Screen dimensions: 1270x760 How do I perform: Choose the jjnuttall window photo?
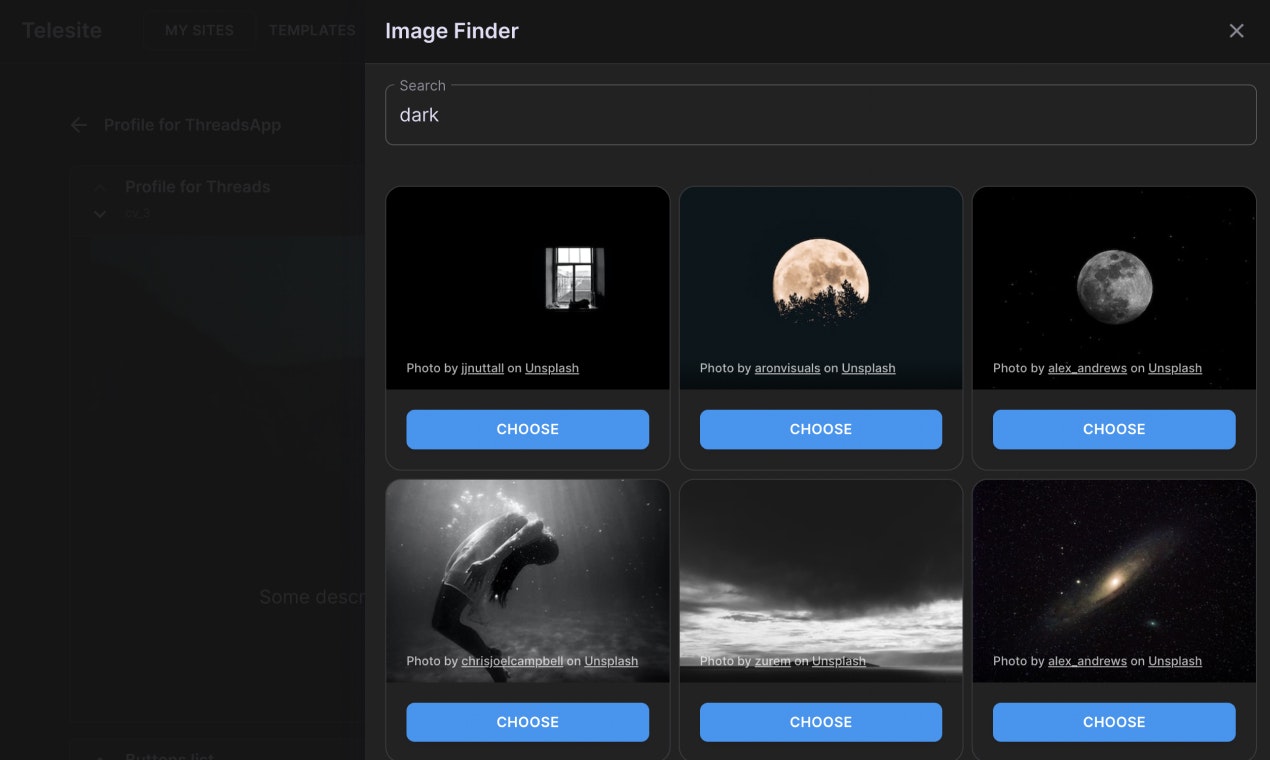(x=527, y=429)
